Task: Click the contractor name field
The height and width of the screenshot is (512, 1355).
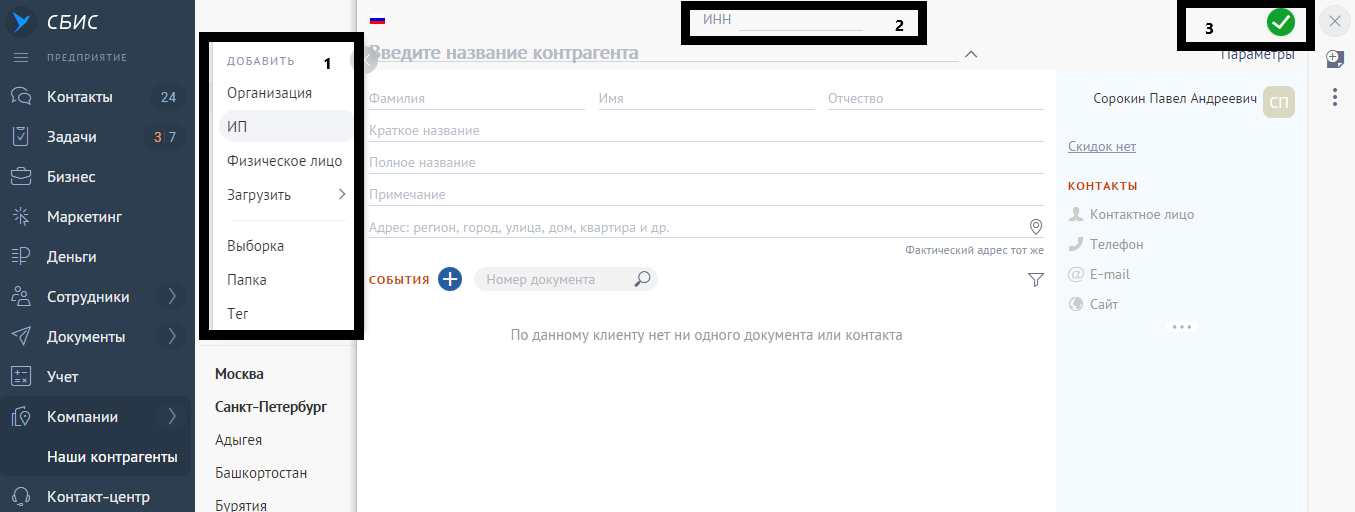Action: point(663,53)
